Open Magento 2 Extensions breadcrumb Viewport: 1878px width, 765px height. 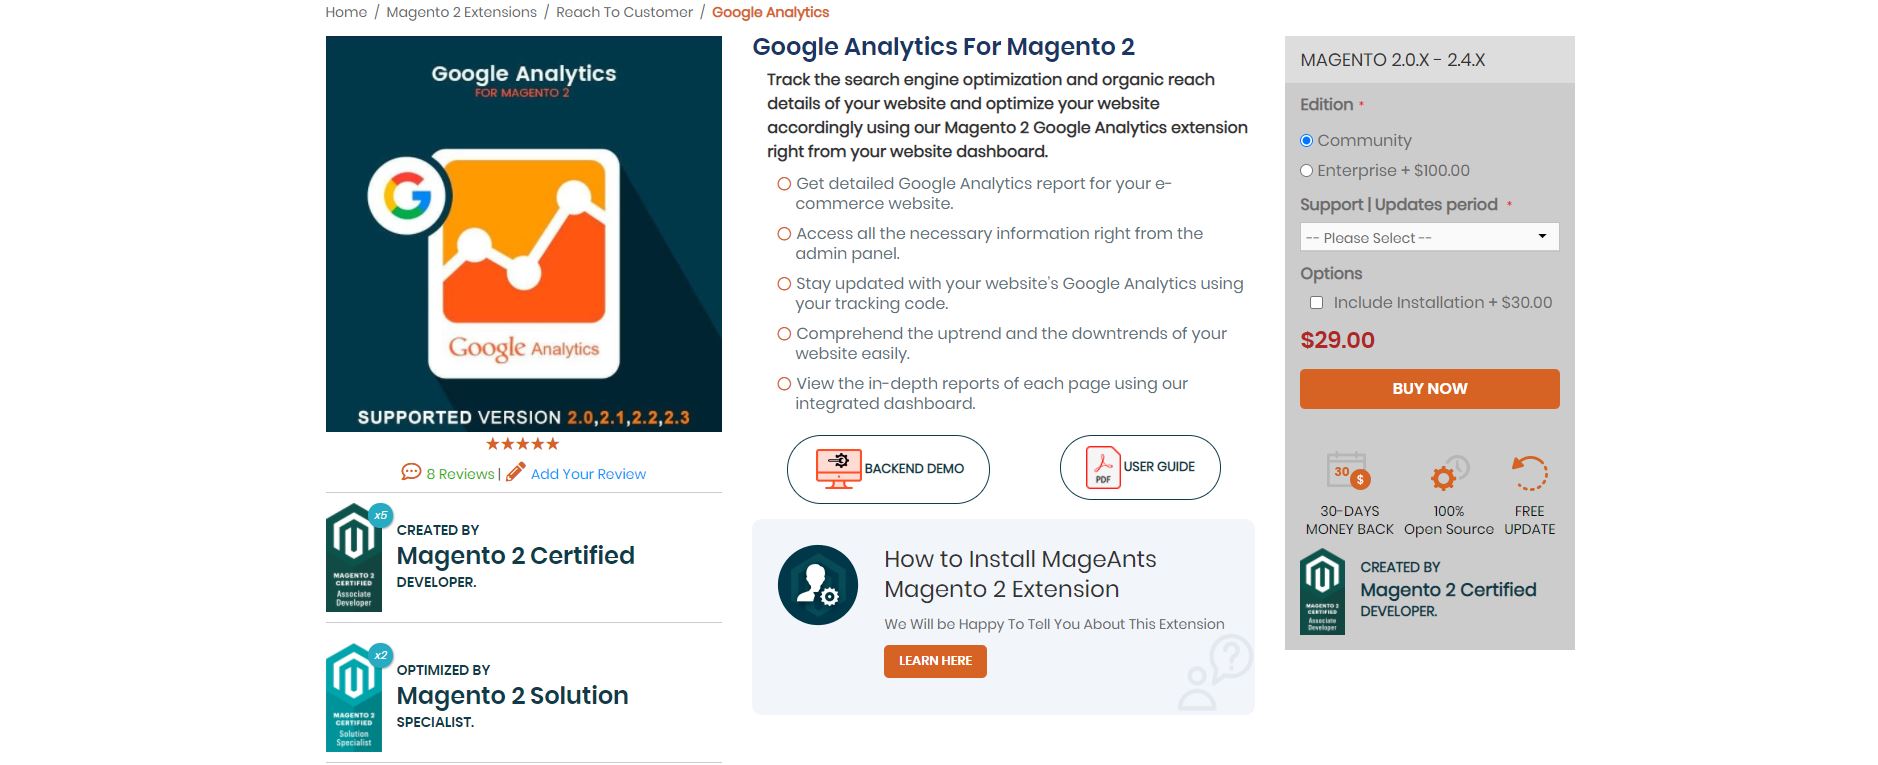pos(461,12)
